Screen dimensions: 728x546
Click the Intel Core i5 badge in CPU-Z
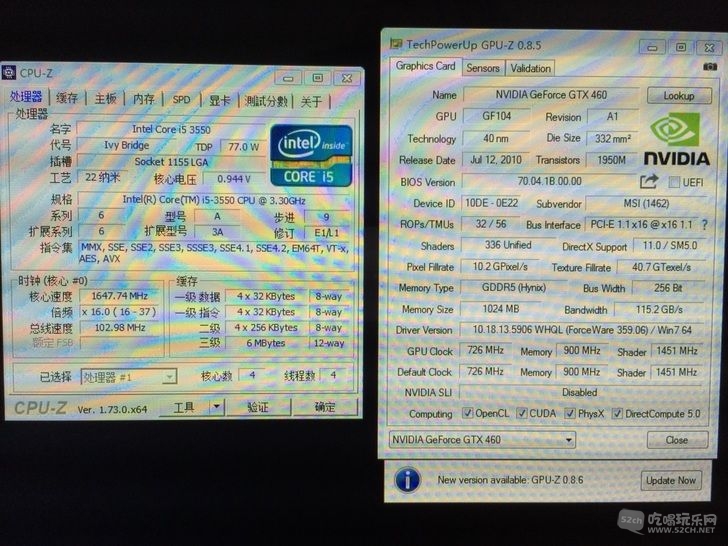[311, 156]
